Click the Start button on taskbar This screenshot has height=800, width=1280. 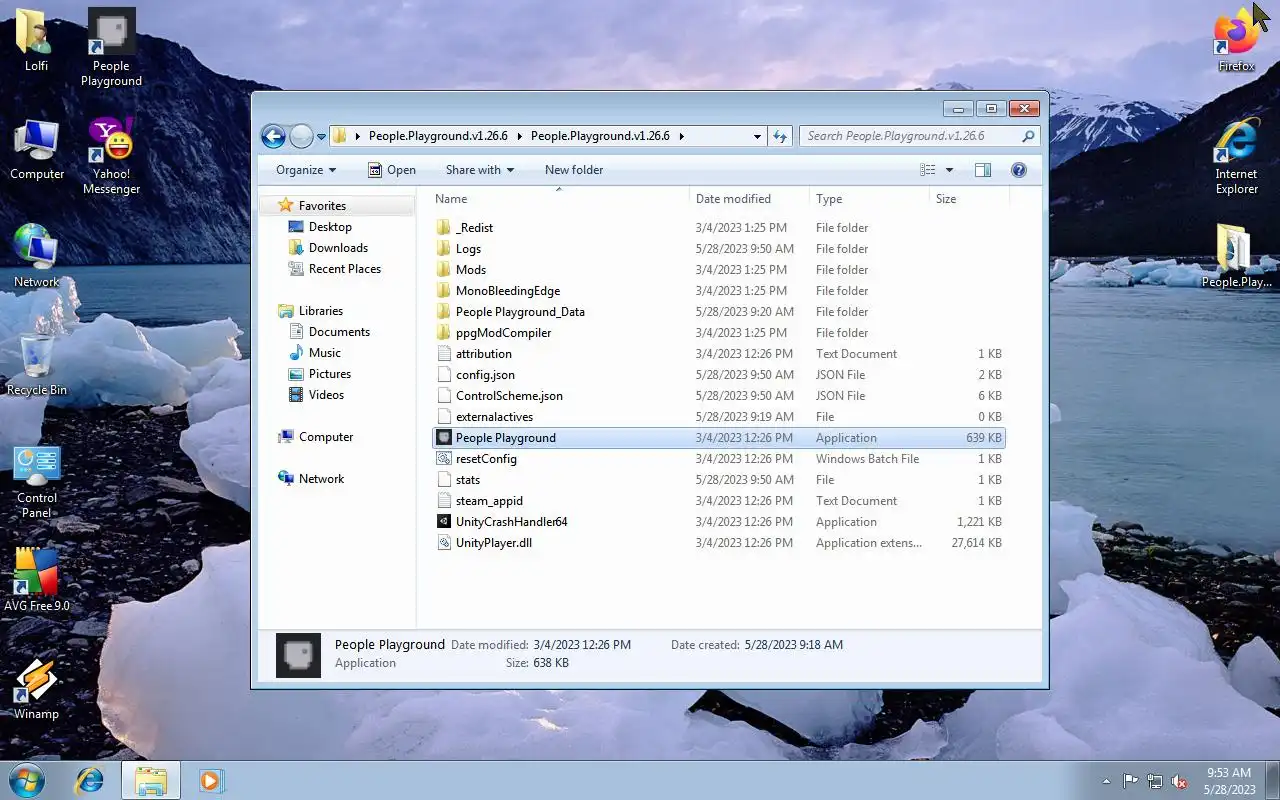click(x=26, y=780)
